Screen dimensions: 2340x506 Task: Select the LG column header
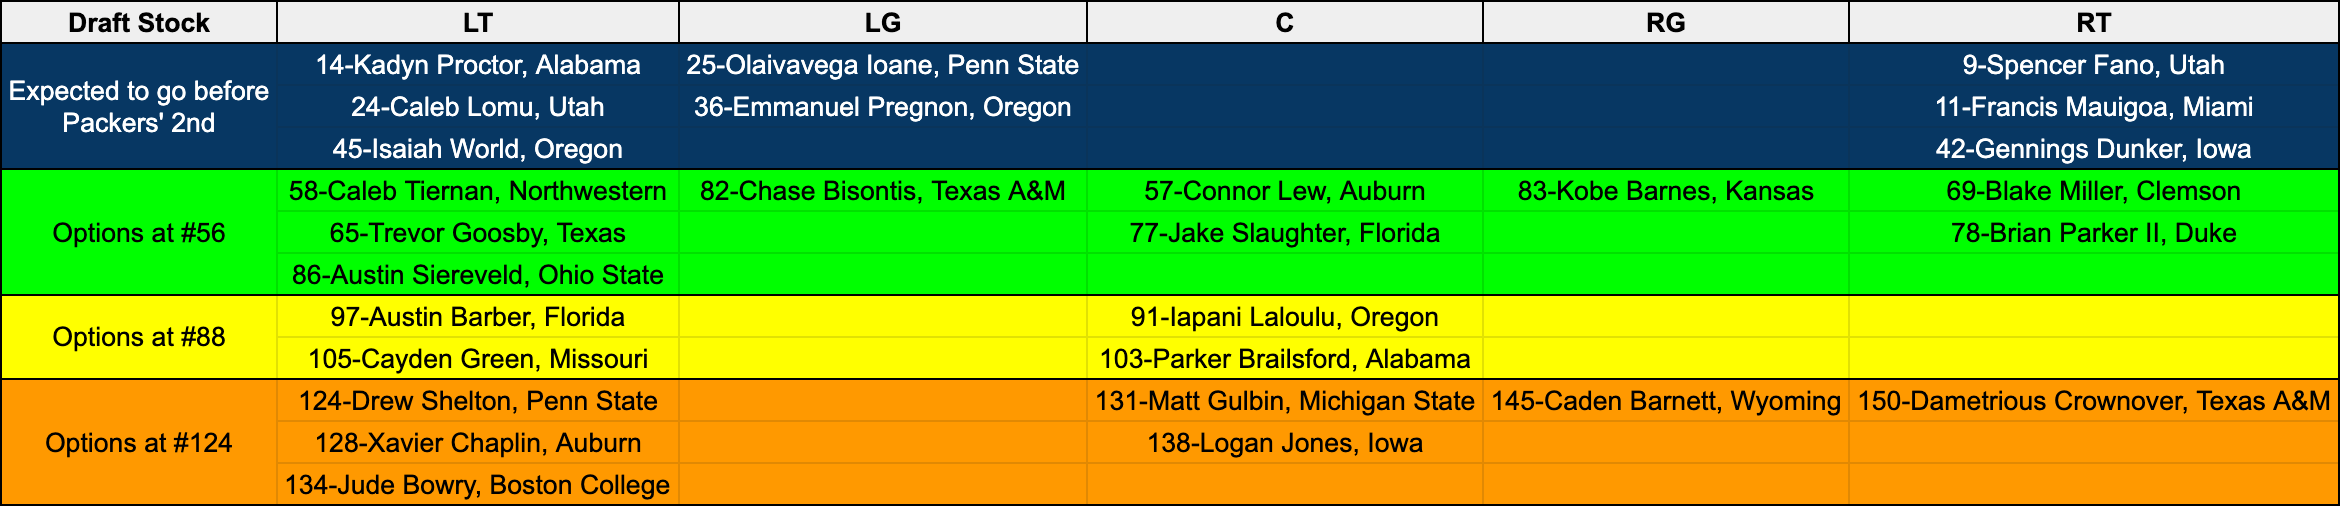coord(882,23)
